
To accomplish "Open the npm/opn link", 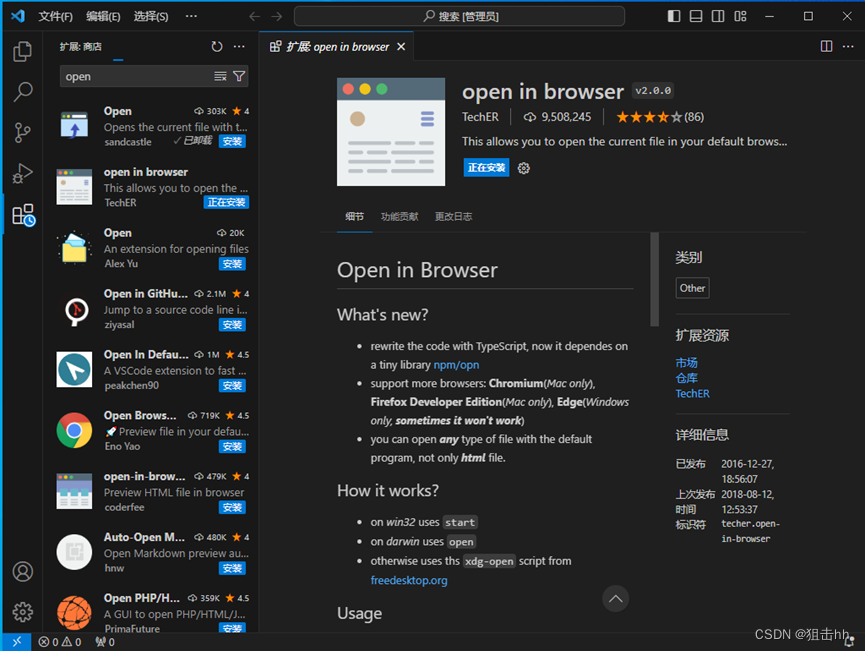I will coord(456,365).
